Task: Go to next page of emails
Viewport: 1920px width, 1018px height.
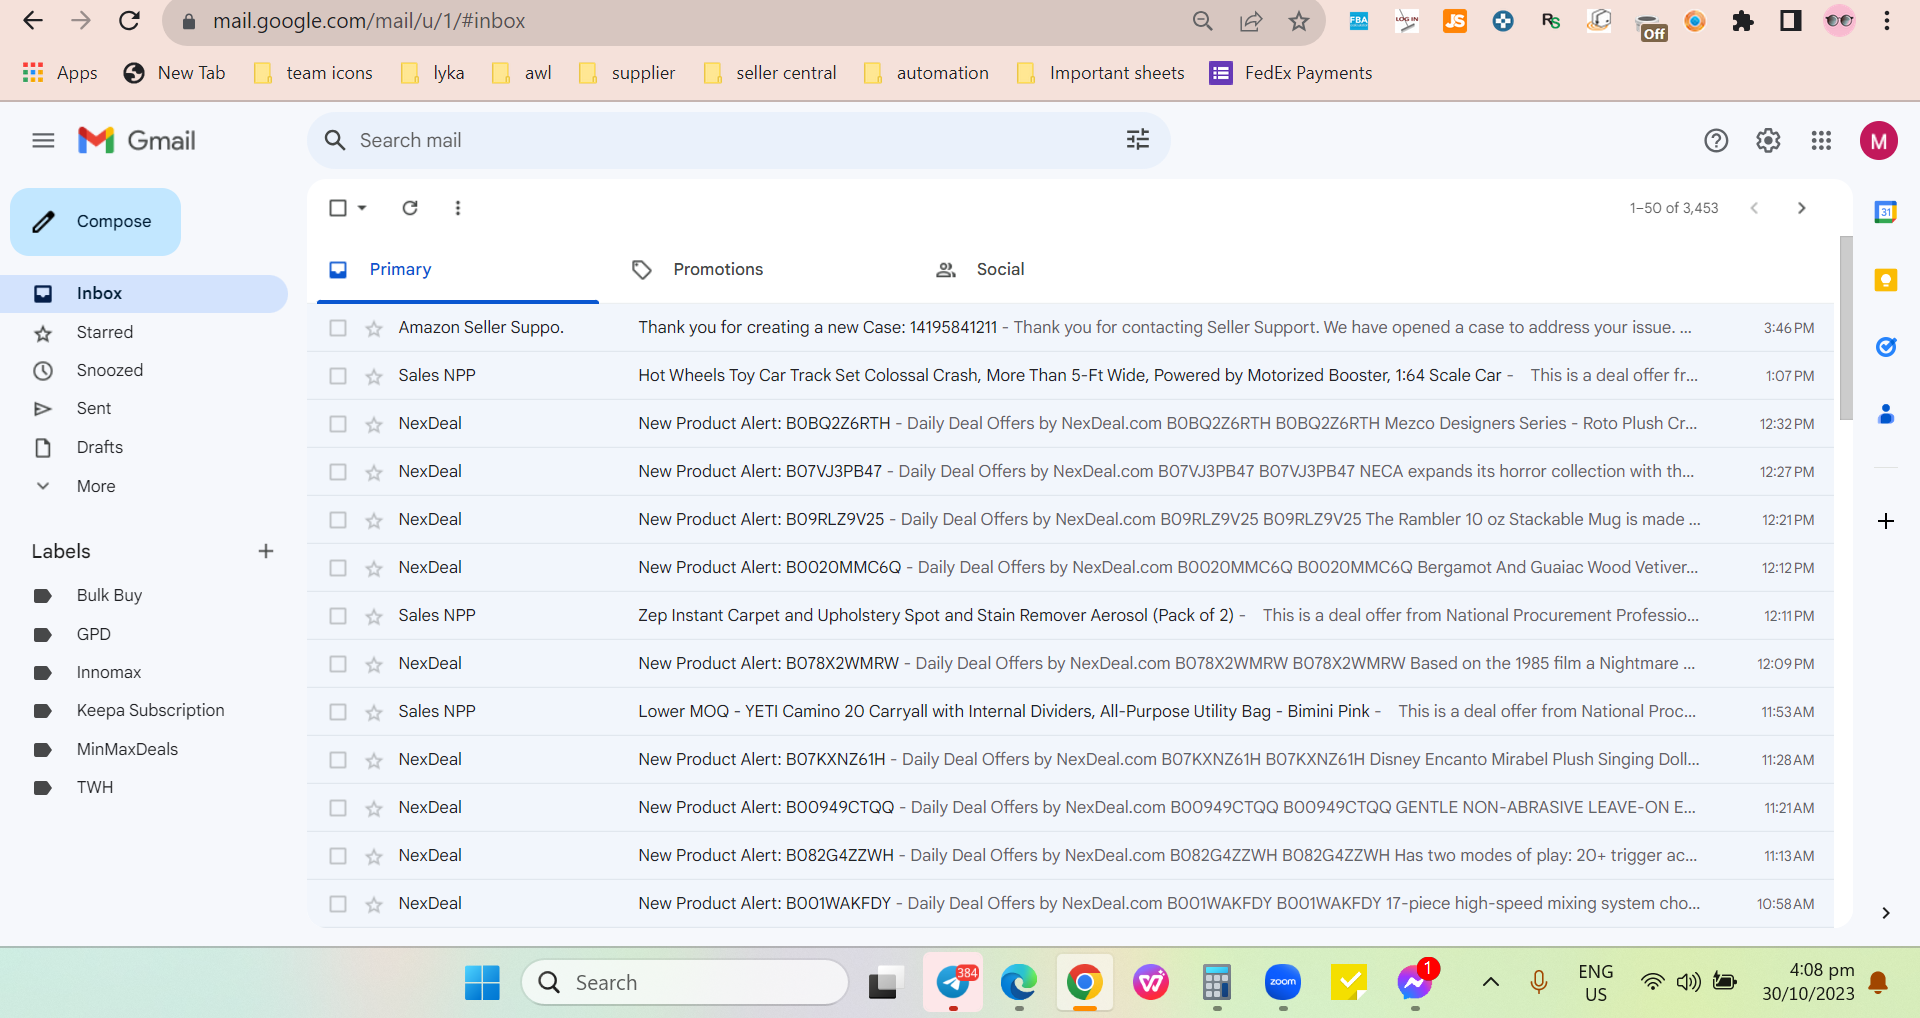Action: [x=1802, y=208]
